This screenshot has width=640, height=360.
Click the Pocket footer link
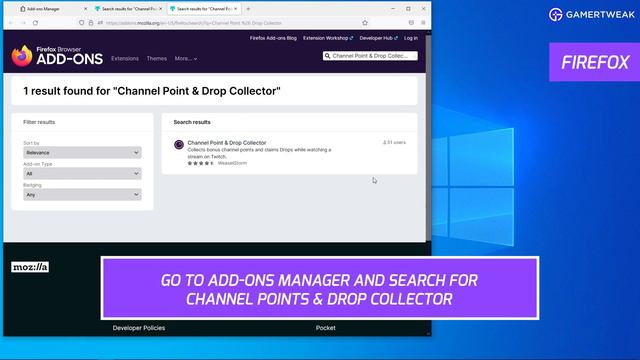pyautogui.click(x=326, y=328)
